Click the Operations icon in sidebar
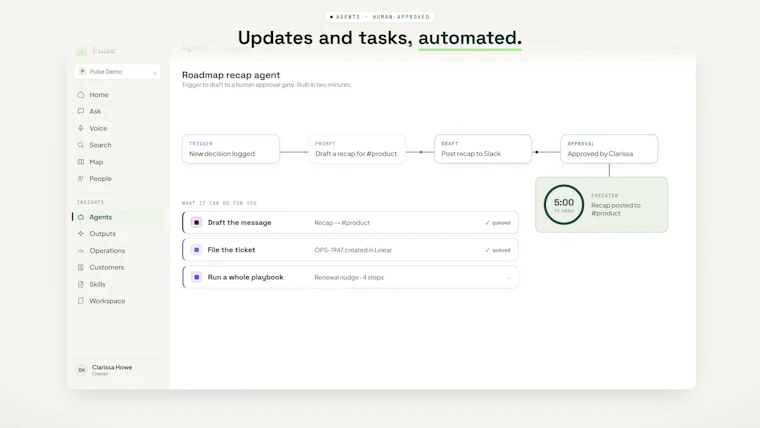This screenshot has height=428, width=760. click(x=80, y=251)
